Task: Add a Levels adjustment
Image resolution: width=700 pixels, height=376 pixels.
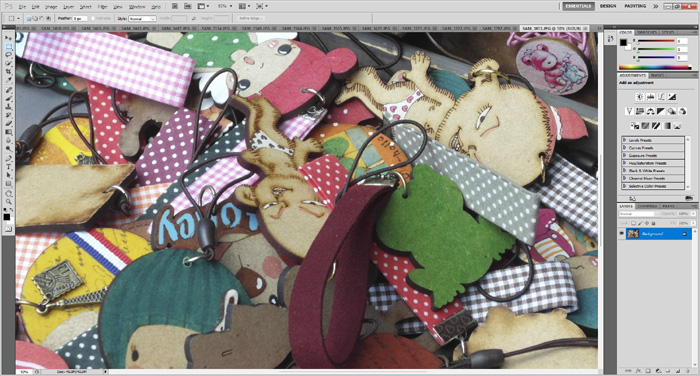Action: 650,96
